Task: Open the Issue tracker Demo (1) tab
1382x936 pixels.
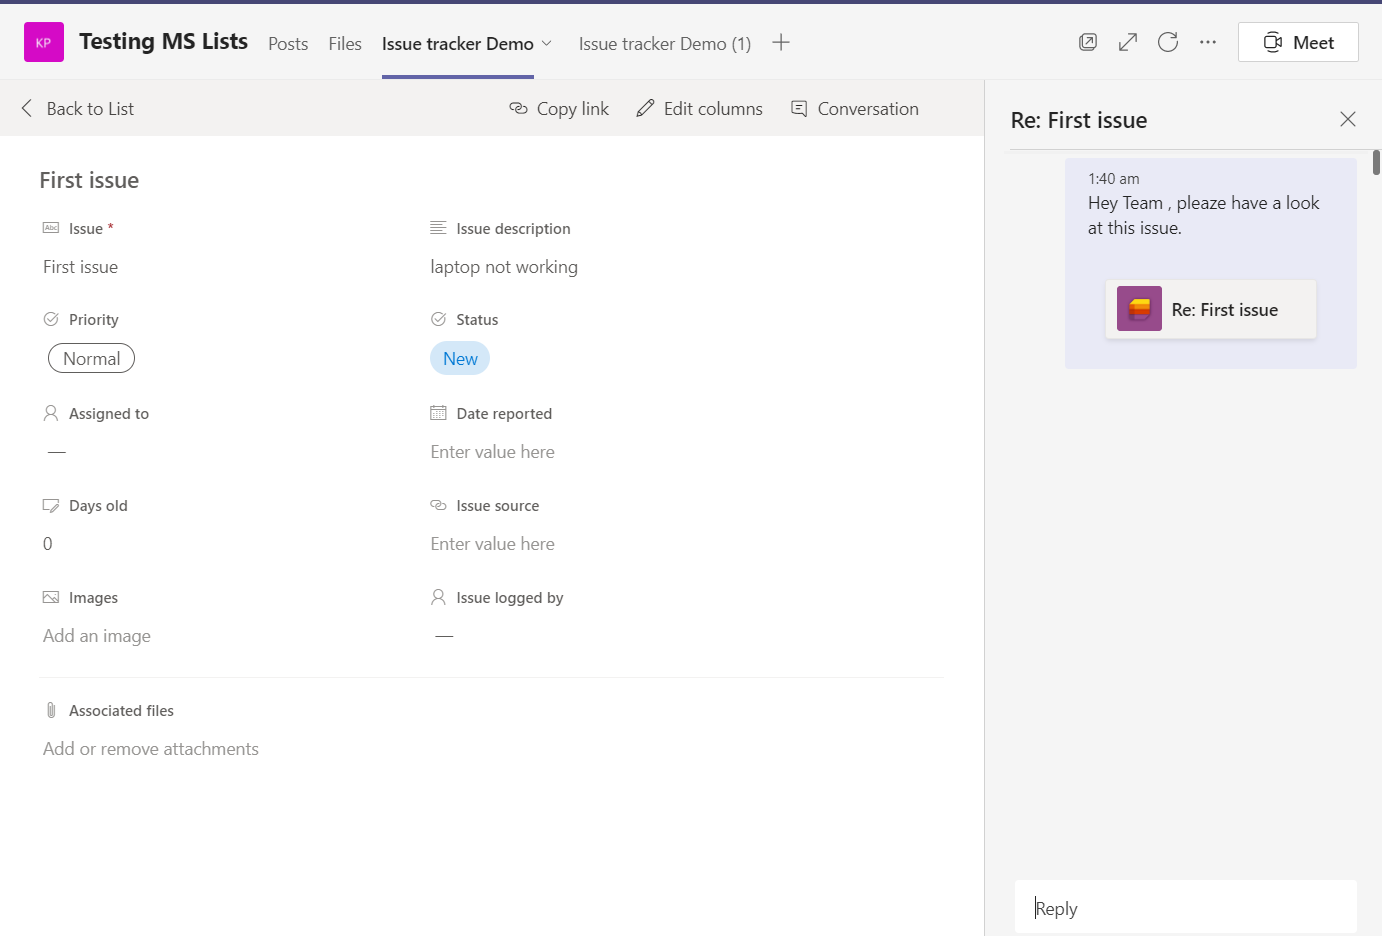Action: [x=664, y=44]
